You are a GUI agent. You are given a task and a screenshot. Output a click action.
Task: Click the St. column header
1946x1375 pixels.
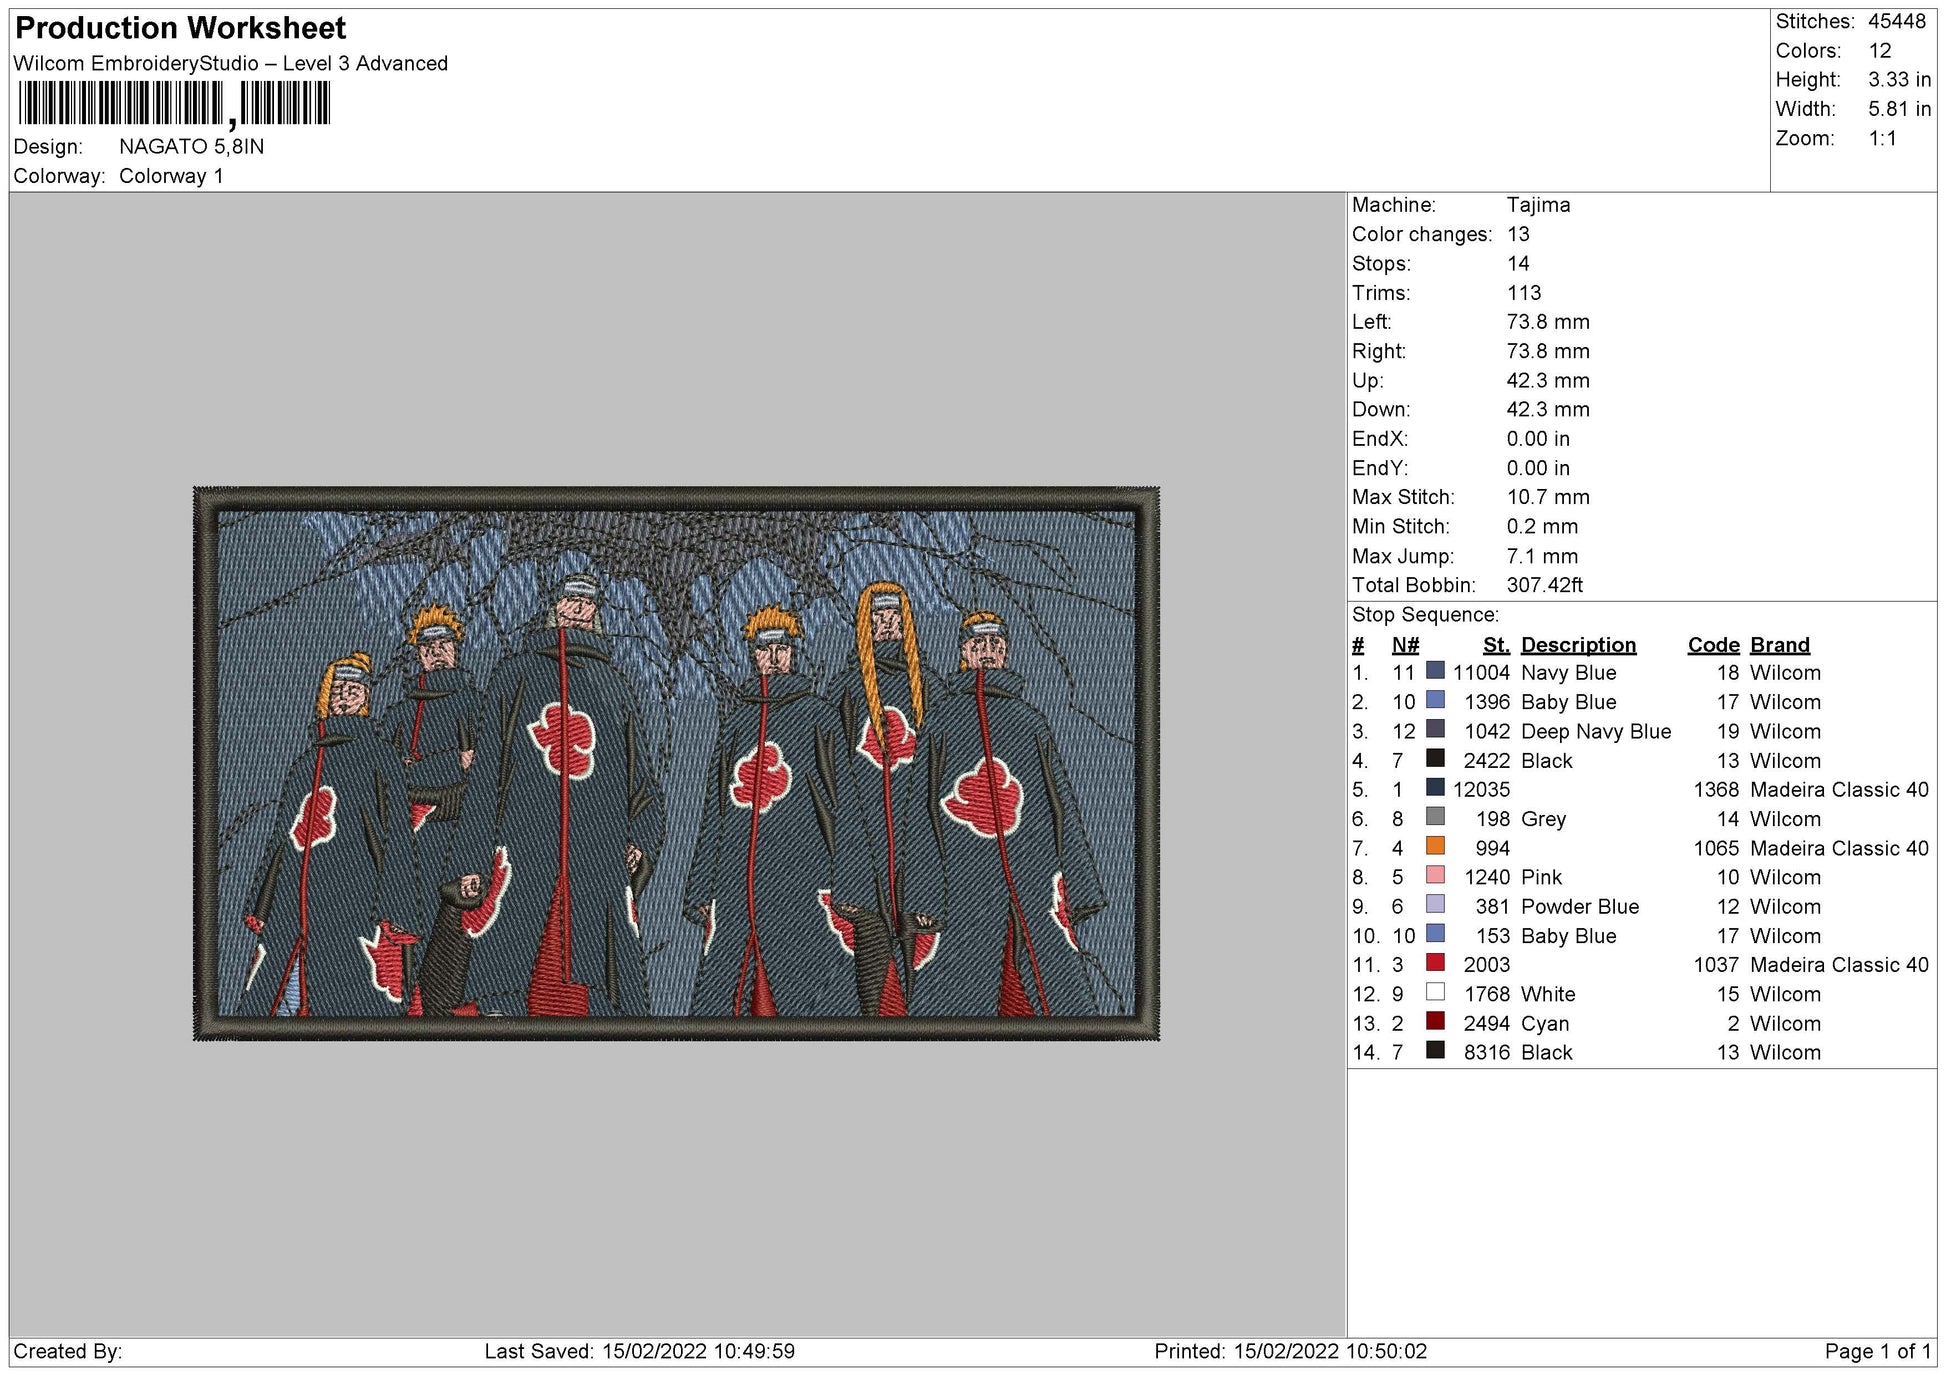coord(1496,645)
